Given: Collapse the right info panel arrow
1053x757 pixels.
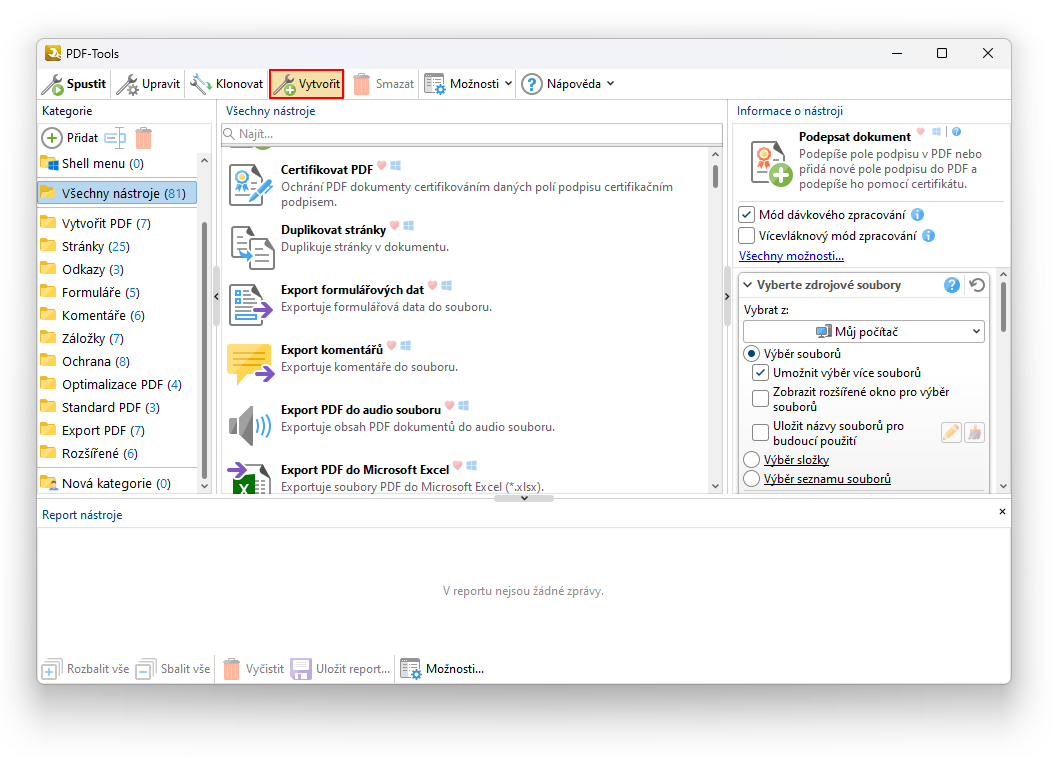Looking at the screenshot, I should pyautogui.click(x=727, y=296).
